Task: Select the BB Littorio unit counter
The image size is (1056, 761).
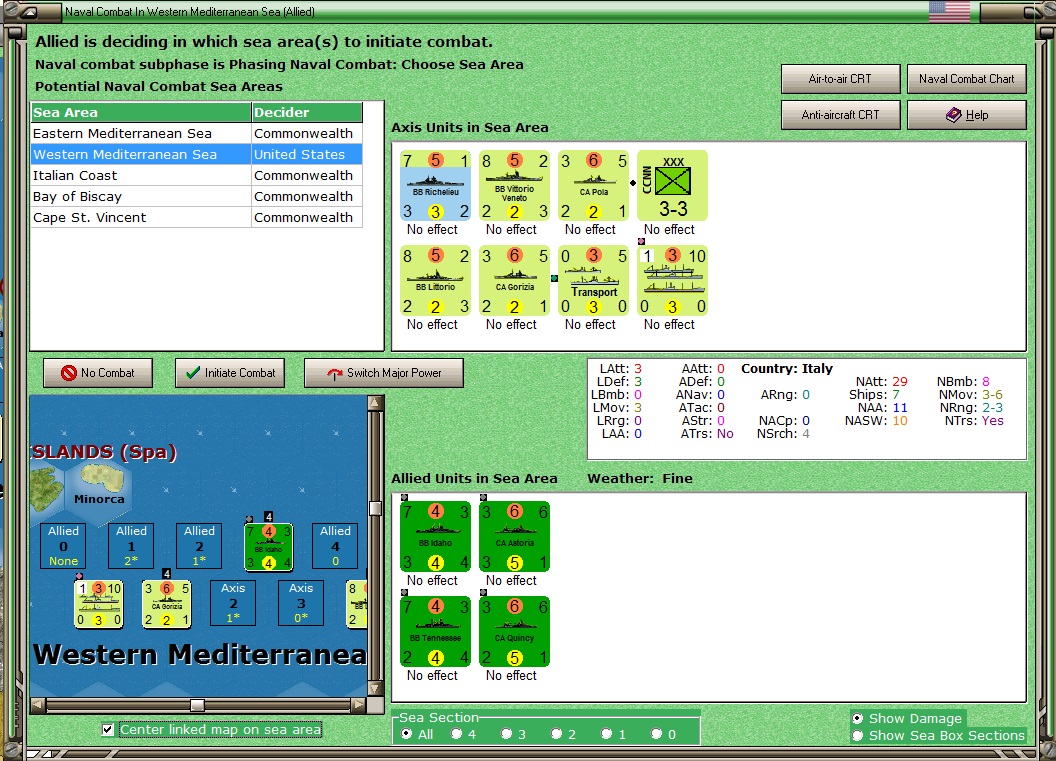Action: click(435, 281)
